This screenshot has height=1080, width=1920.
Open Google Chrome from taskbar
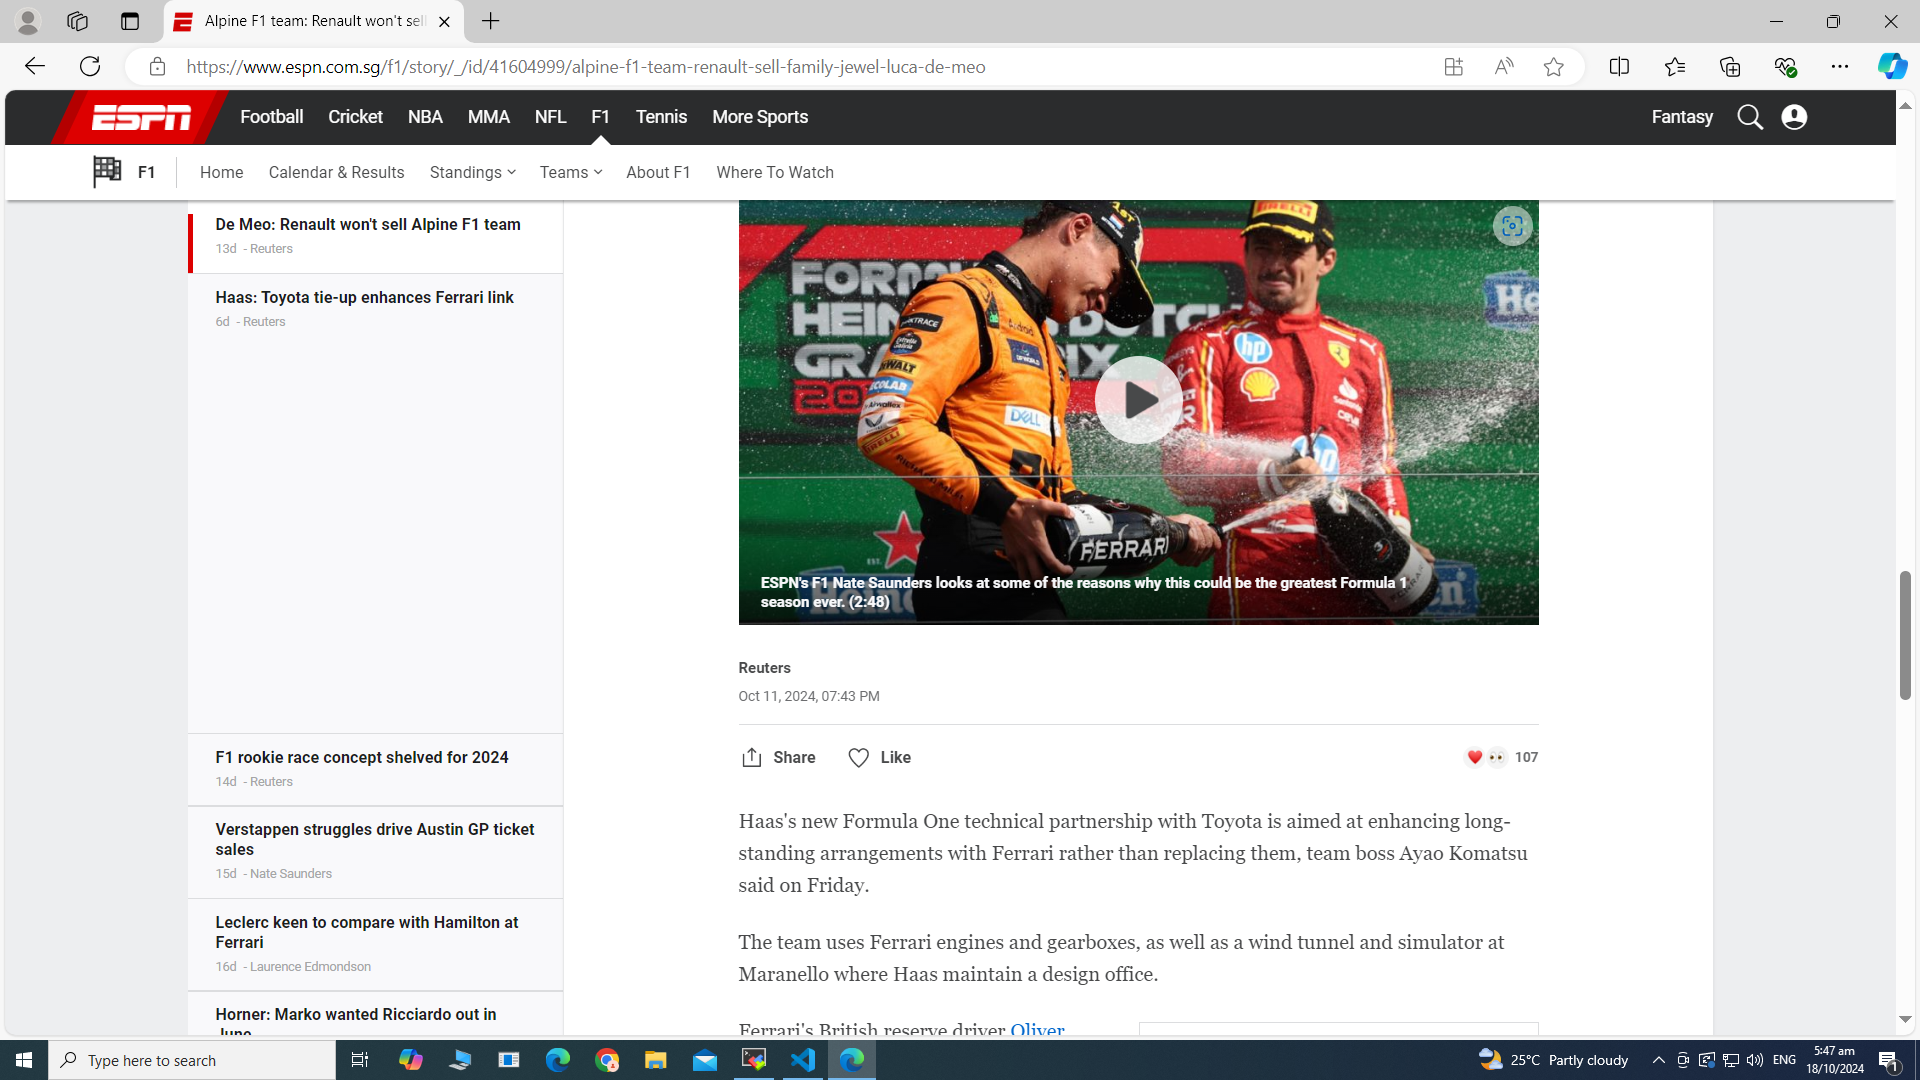(607, 1060)
